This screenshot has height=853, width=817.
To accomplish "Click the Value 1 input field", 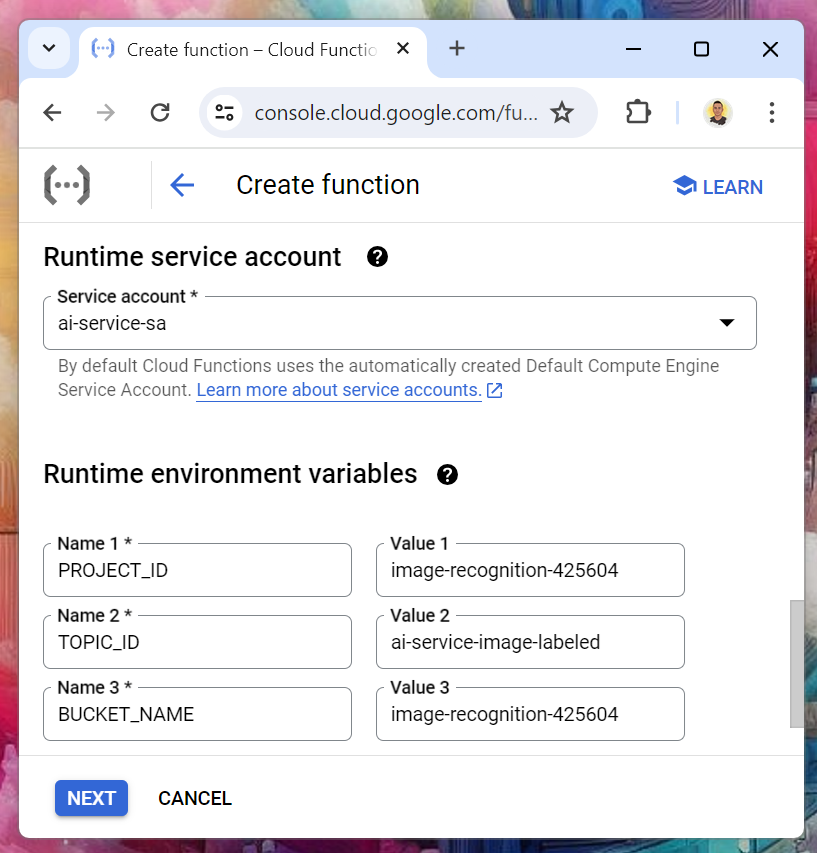I will pos(530,571).
